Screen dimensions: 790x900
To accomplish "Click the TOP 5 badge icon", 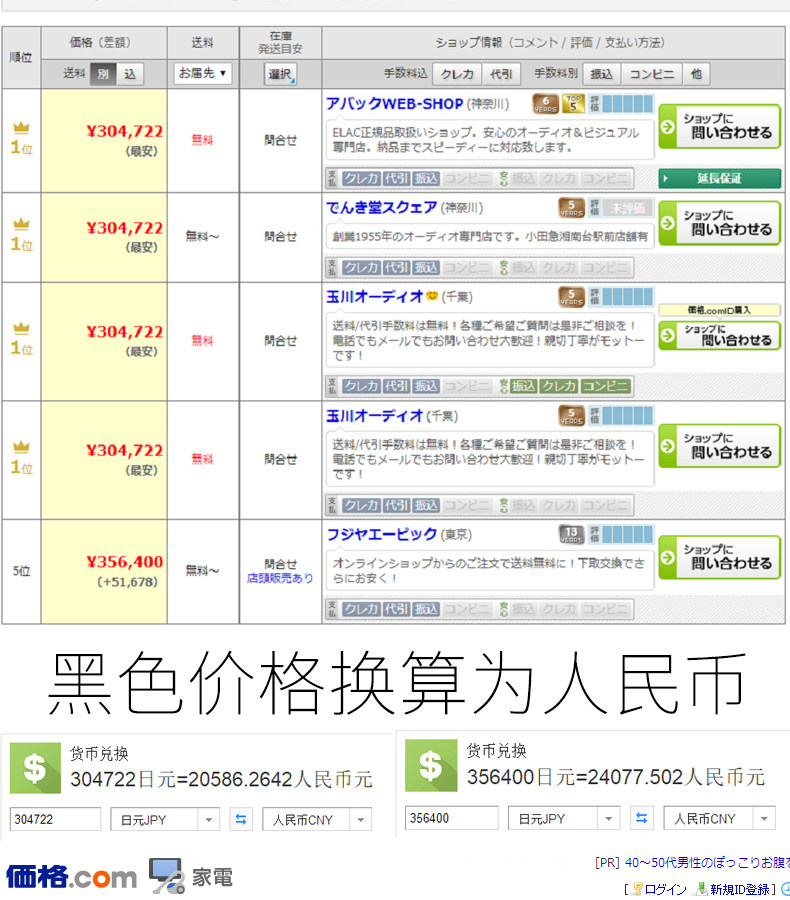I will pyautogui.click(x=573, y=103).
